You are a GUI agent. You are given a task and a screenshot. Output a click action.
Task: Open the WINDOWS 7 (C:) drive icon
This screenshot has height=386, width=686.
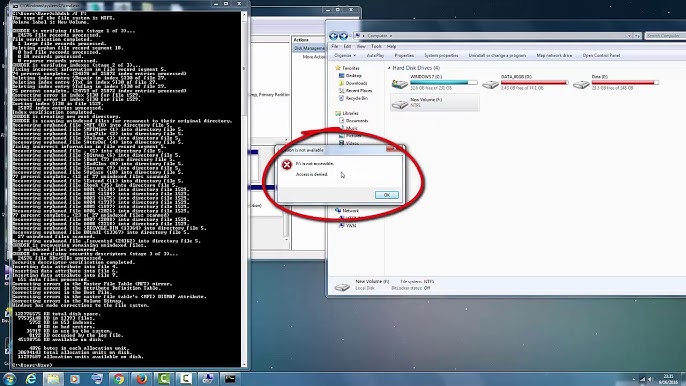tap(399, 83)
